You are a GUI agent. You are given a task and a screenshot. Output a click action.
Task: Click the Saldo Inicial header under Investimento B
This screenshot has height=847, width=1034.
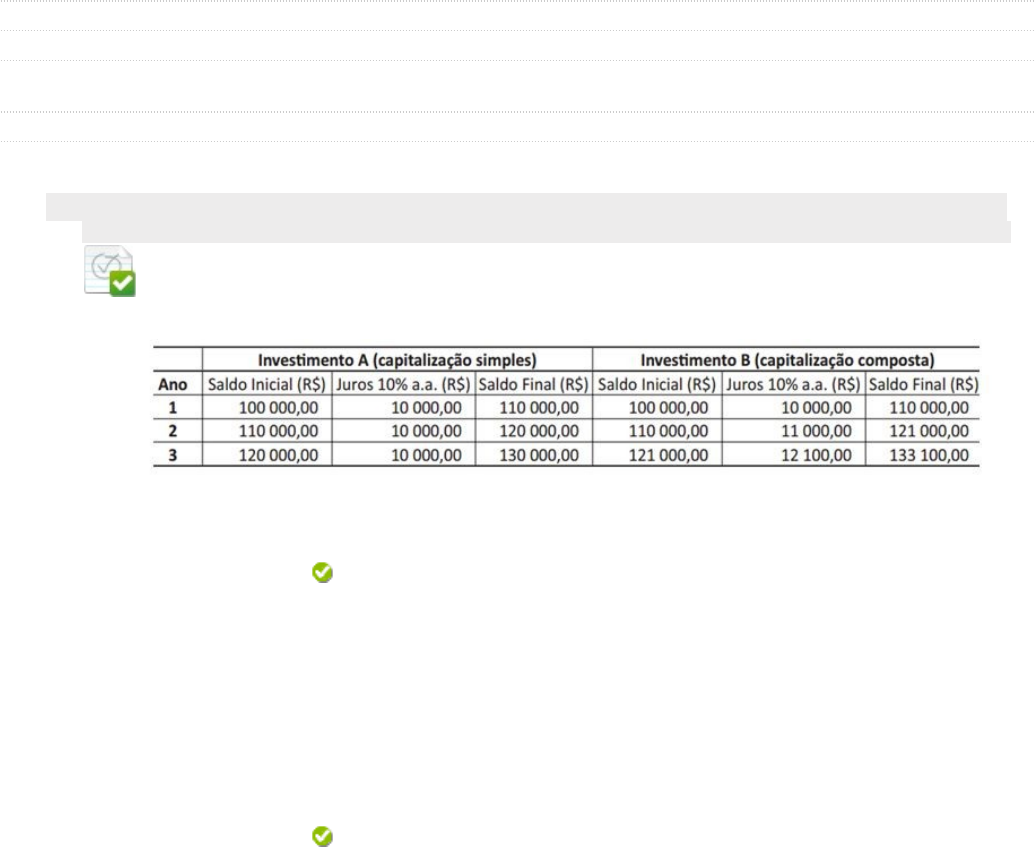pos(657,384)
